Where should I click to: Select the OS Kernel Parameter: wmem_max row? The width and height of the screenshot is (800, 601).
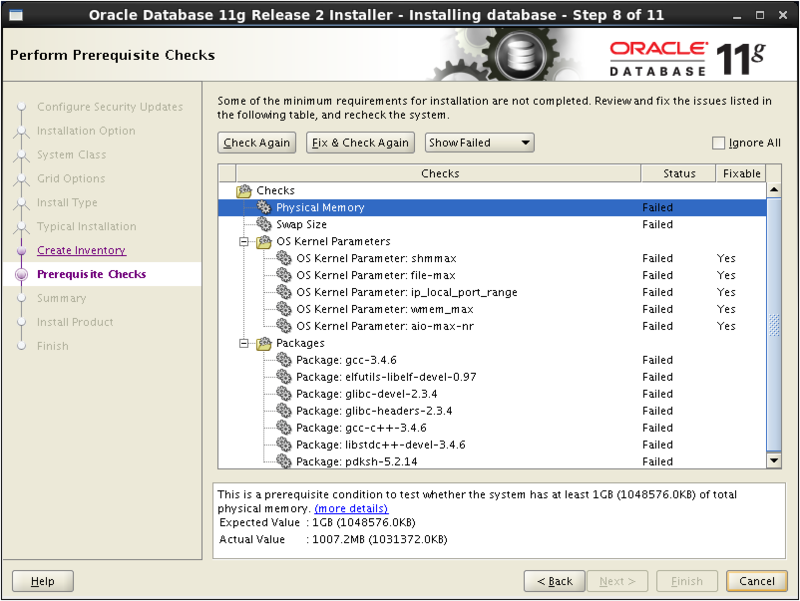point(492,309)
